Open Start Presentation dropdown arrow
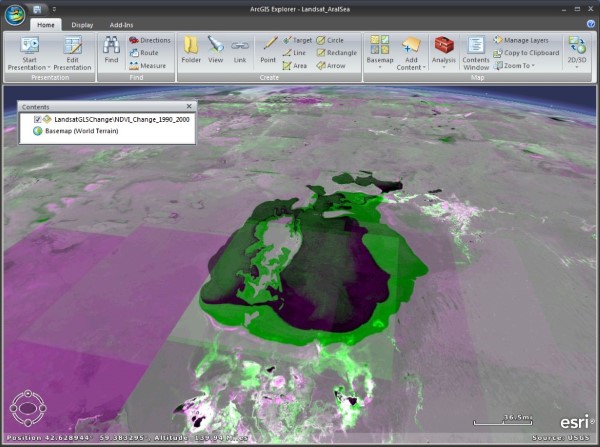 (49, 68)
